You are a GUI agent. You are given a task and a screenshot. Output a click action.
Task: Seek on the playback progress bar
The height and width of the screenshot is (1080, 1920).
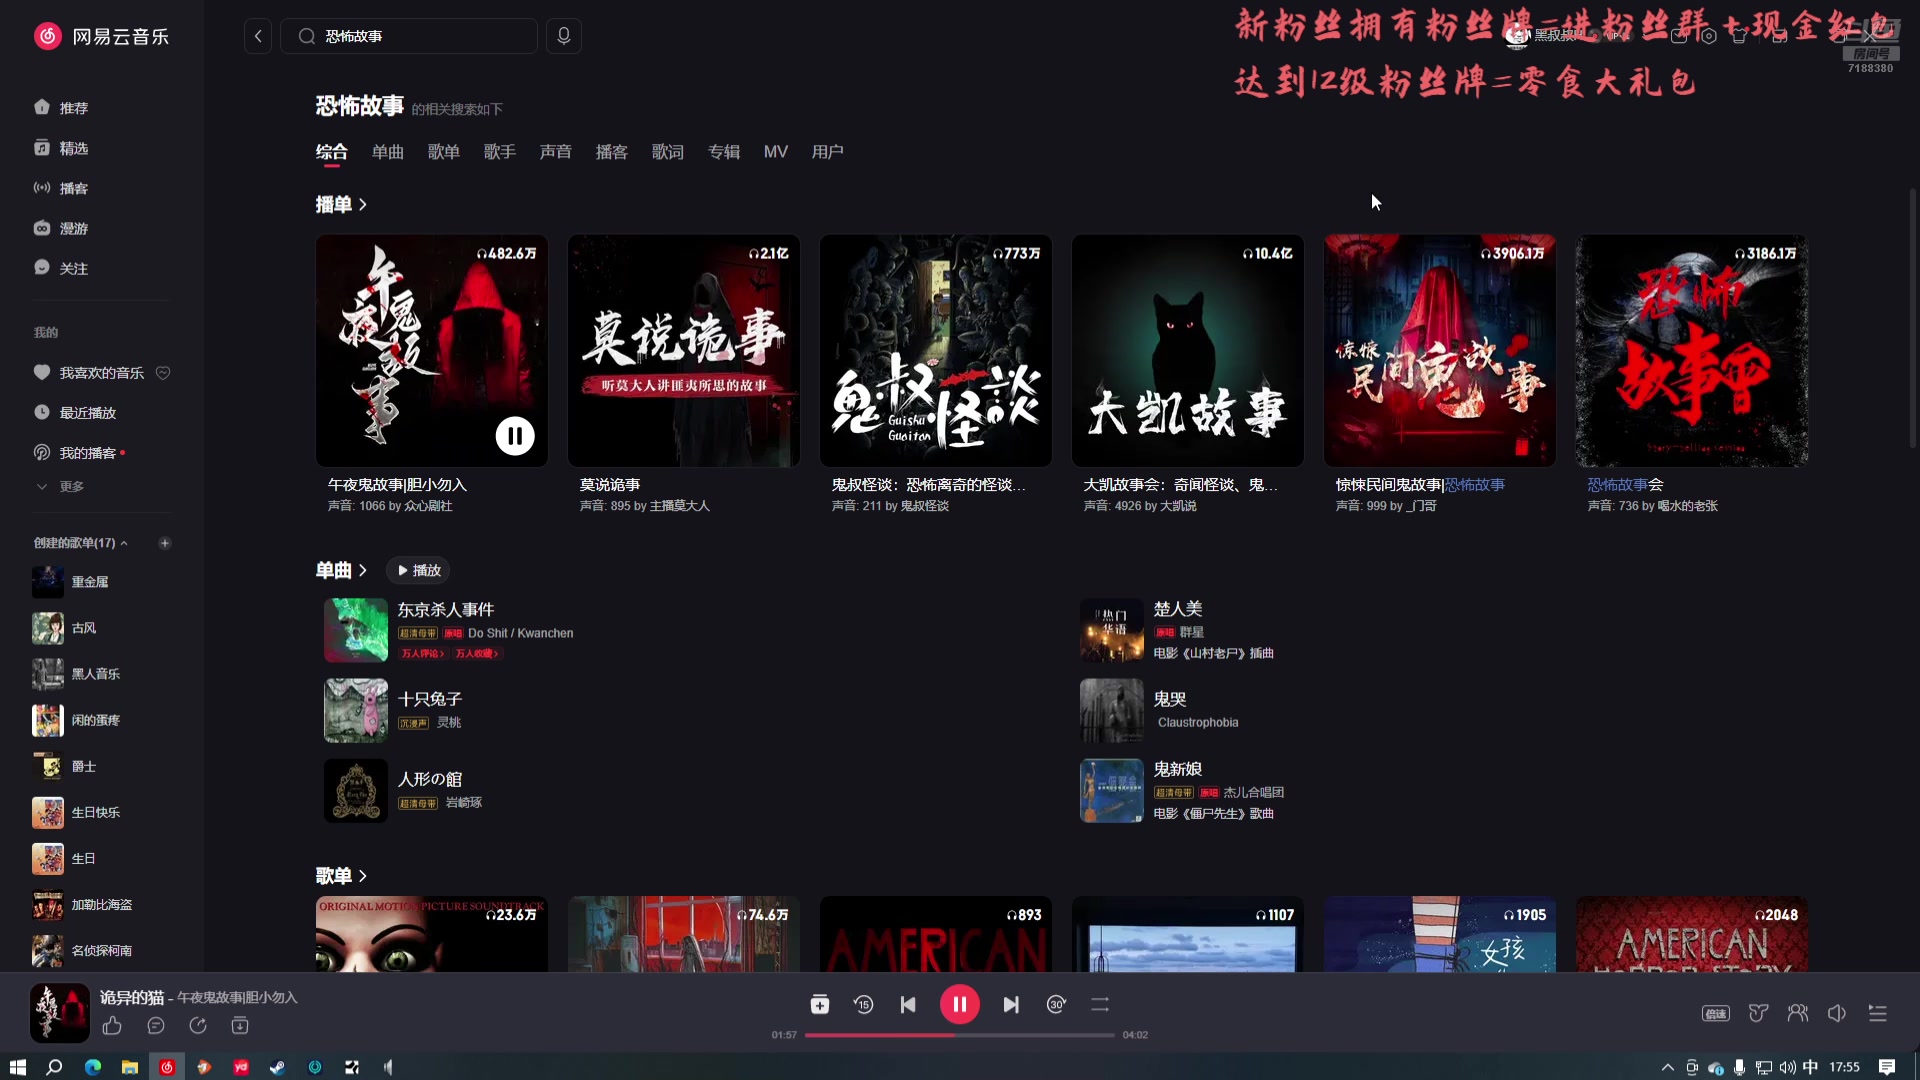click(960, 1035)
